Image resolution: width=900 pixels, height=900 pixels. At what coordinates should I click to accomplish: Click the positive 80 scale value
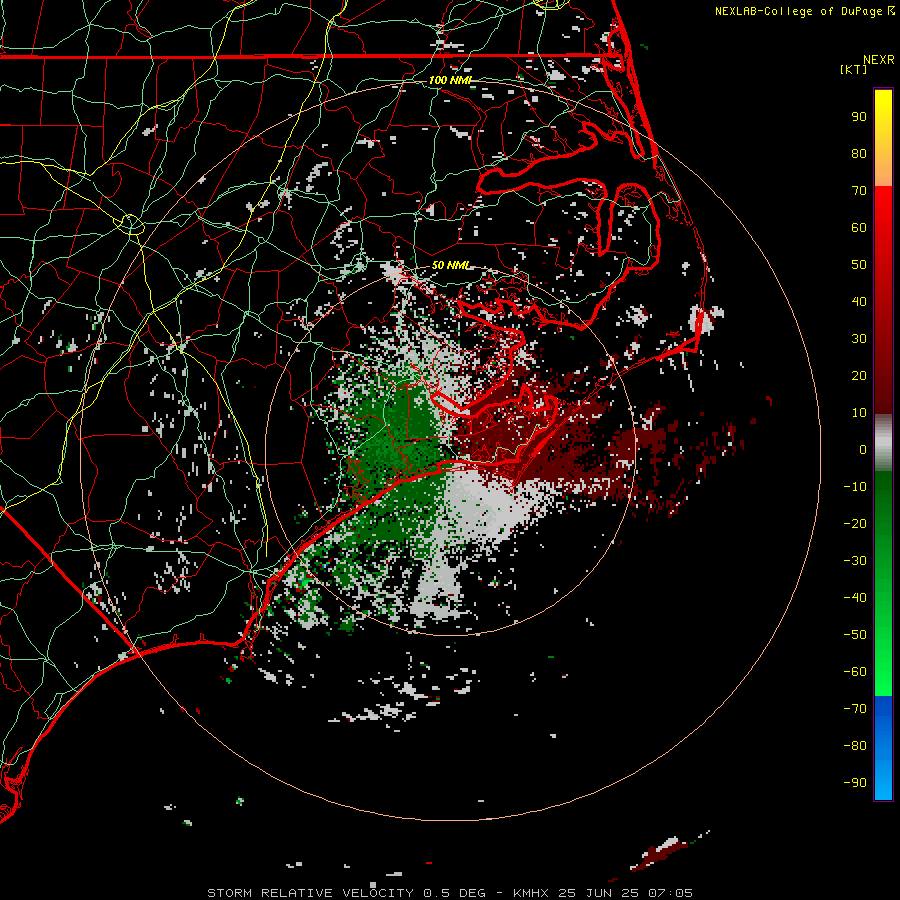(859, 154)
